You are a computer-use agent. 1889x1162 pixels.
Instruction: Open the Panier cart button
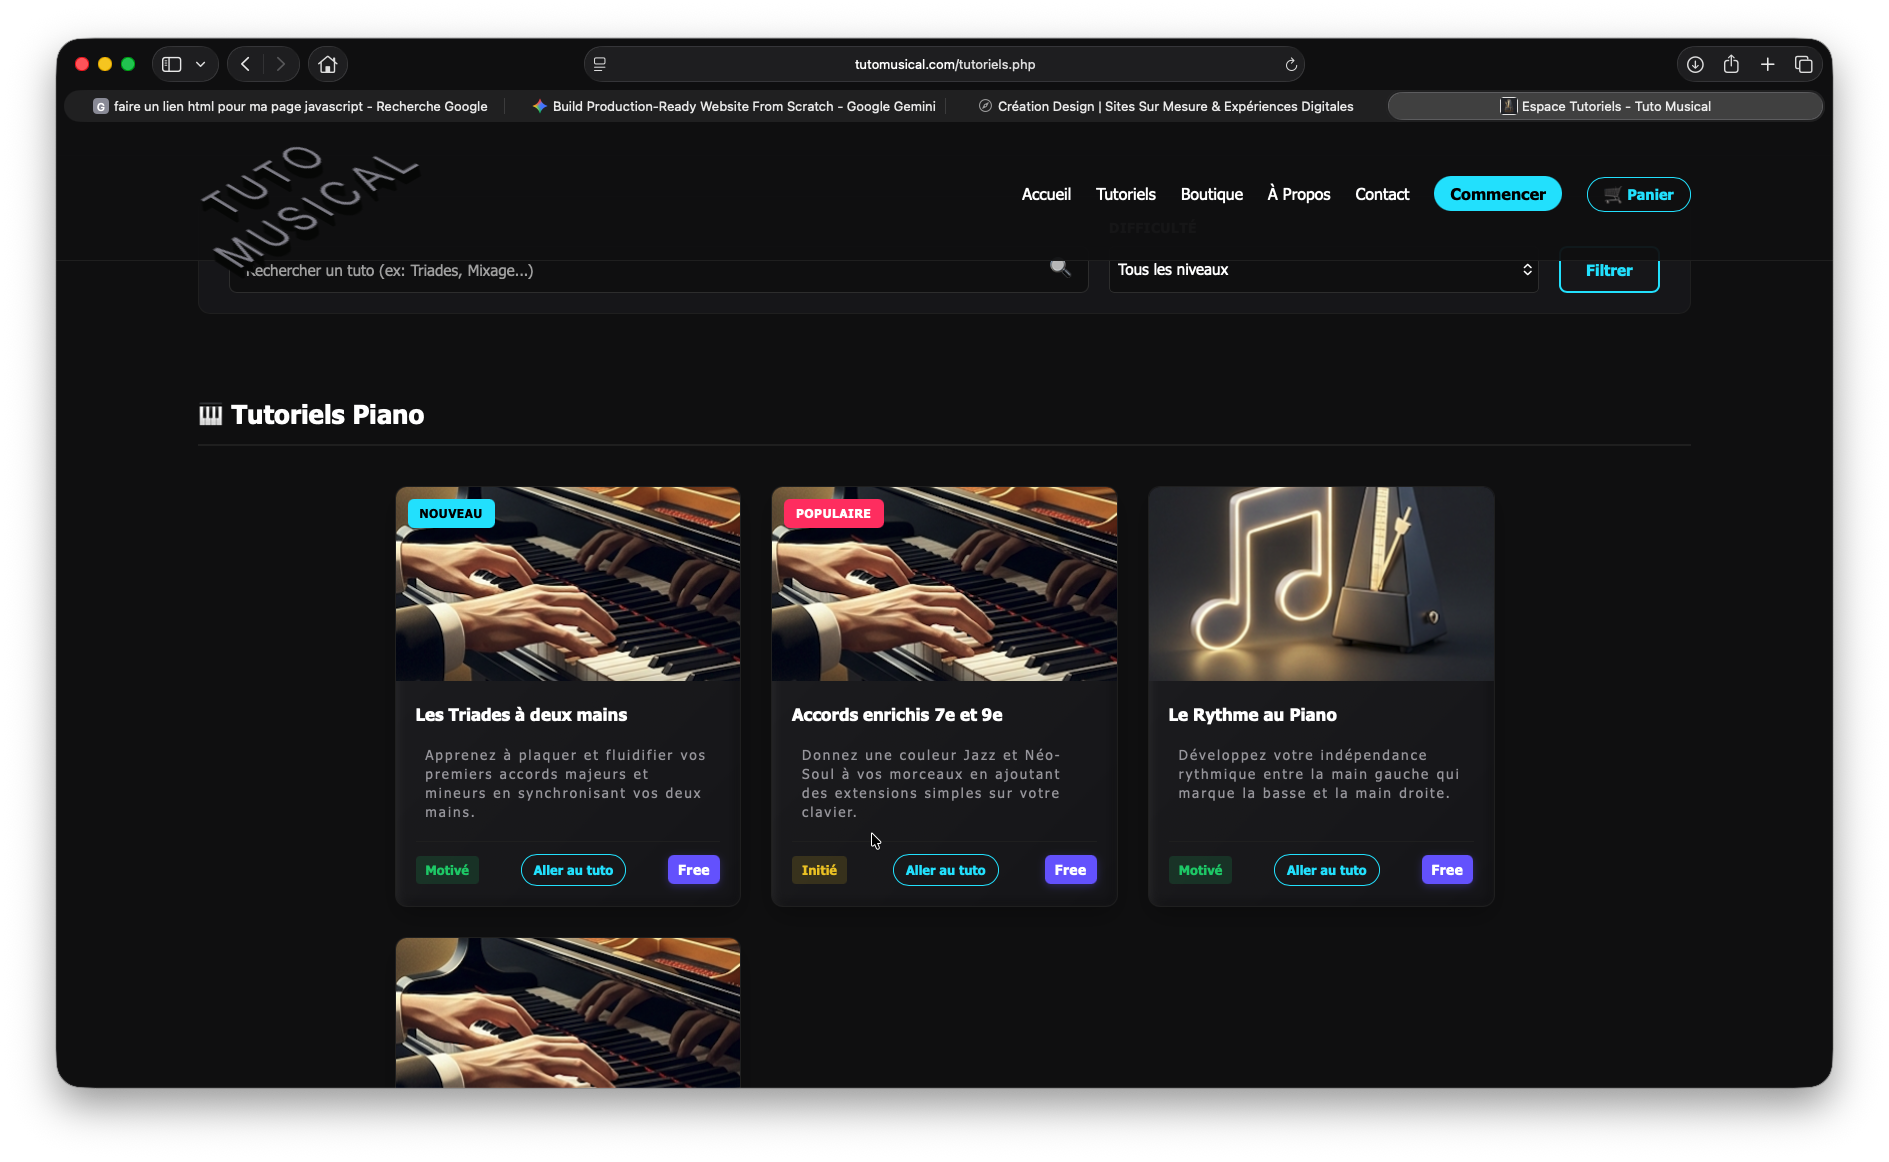pyautogui.click(x=1638, y=194)
